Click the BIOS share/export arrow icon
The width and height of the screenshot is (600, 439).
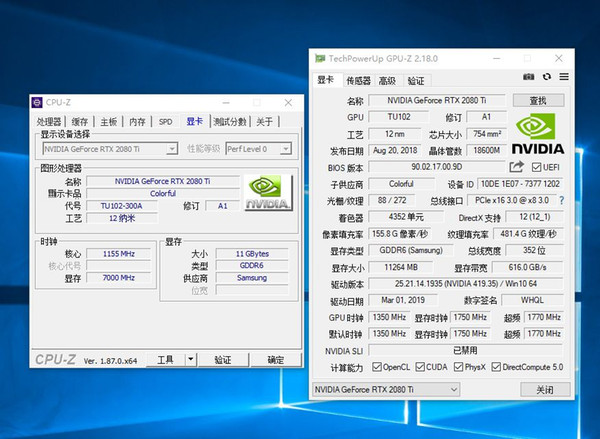coord(516,167)
